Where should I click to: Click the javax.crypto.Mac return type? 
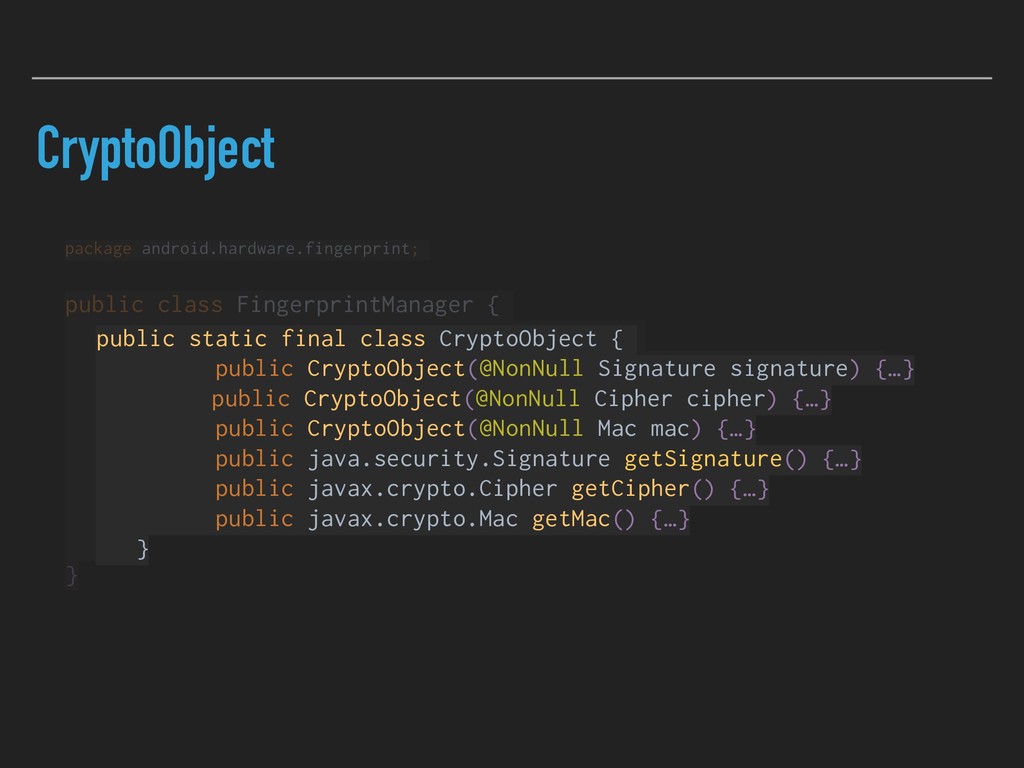[x=413, y=519]
